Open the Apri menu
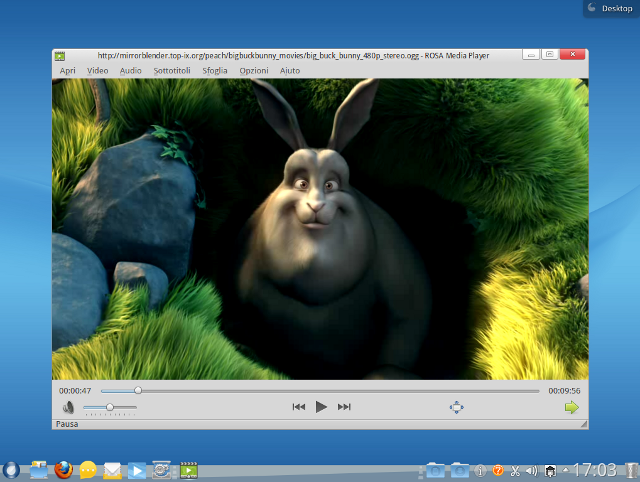The height and width of the screenshot is (482, 640). click(x=67, y=71)
